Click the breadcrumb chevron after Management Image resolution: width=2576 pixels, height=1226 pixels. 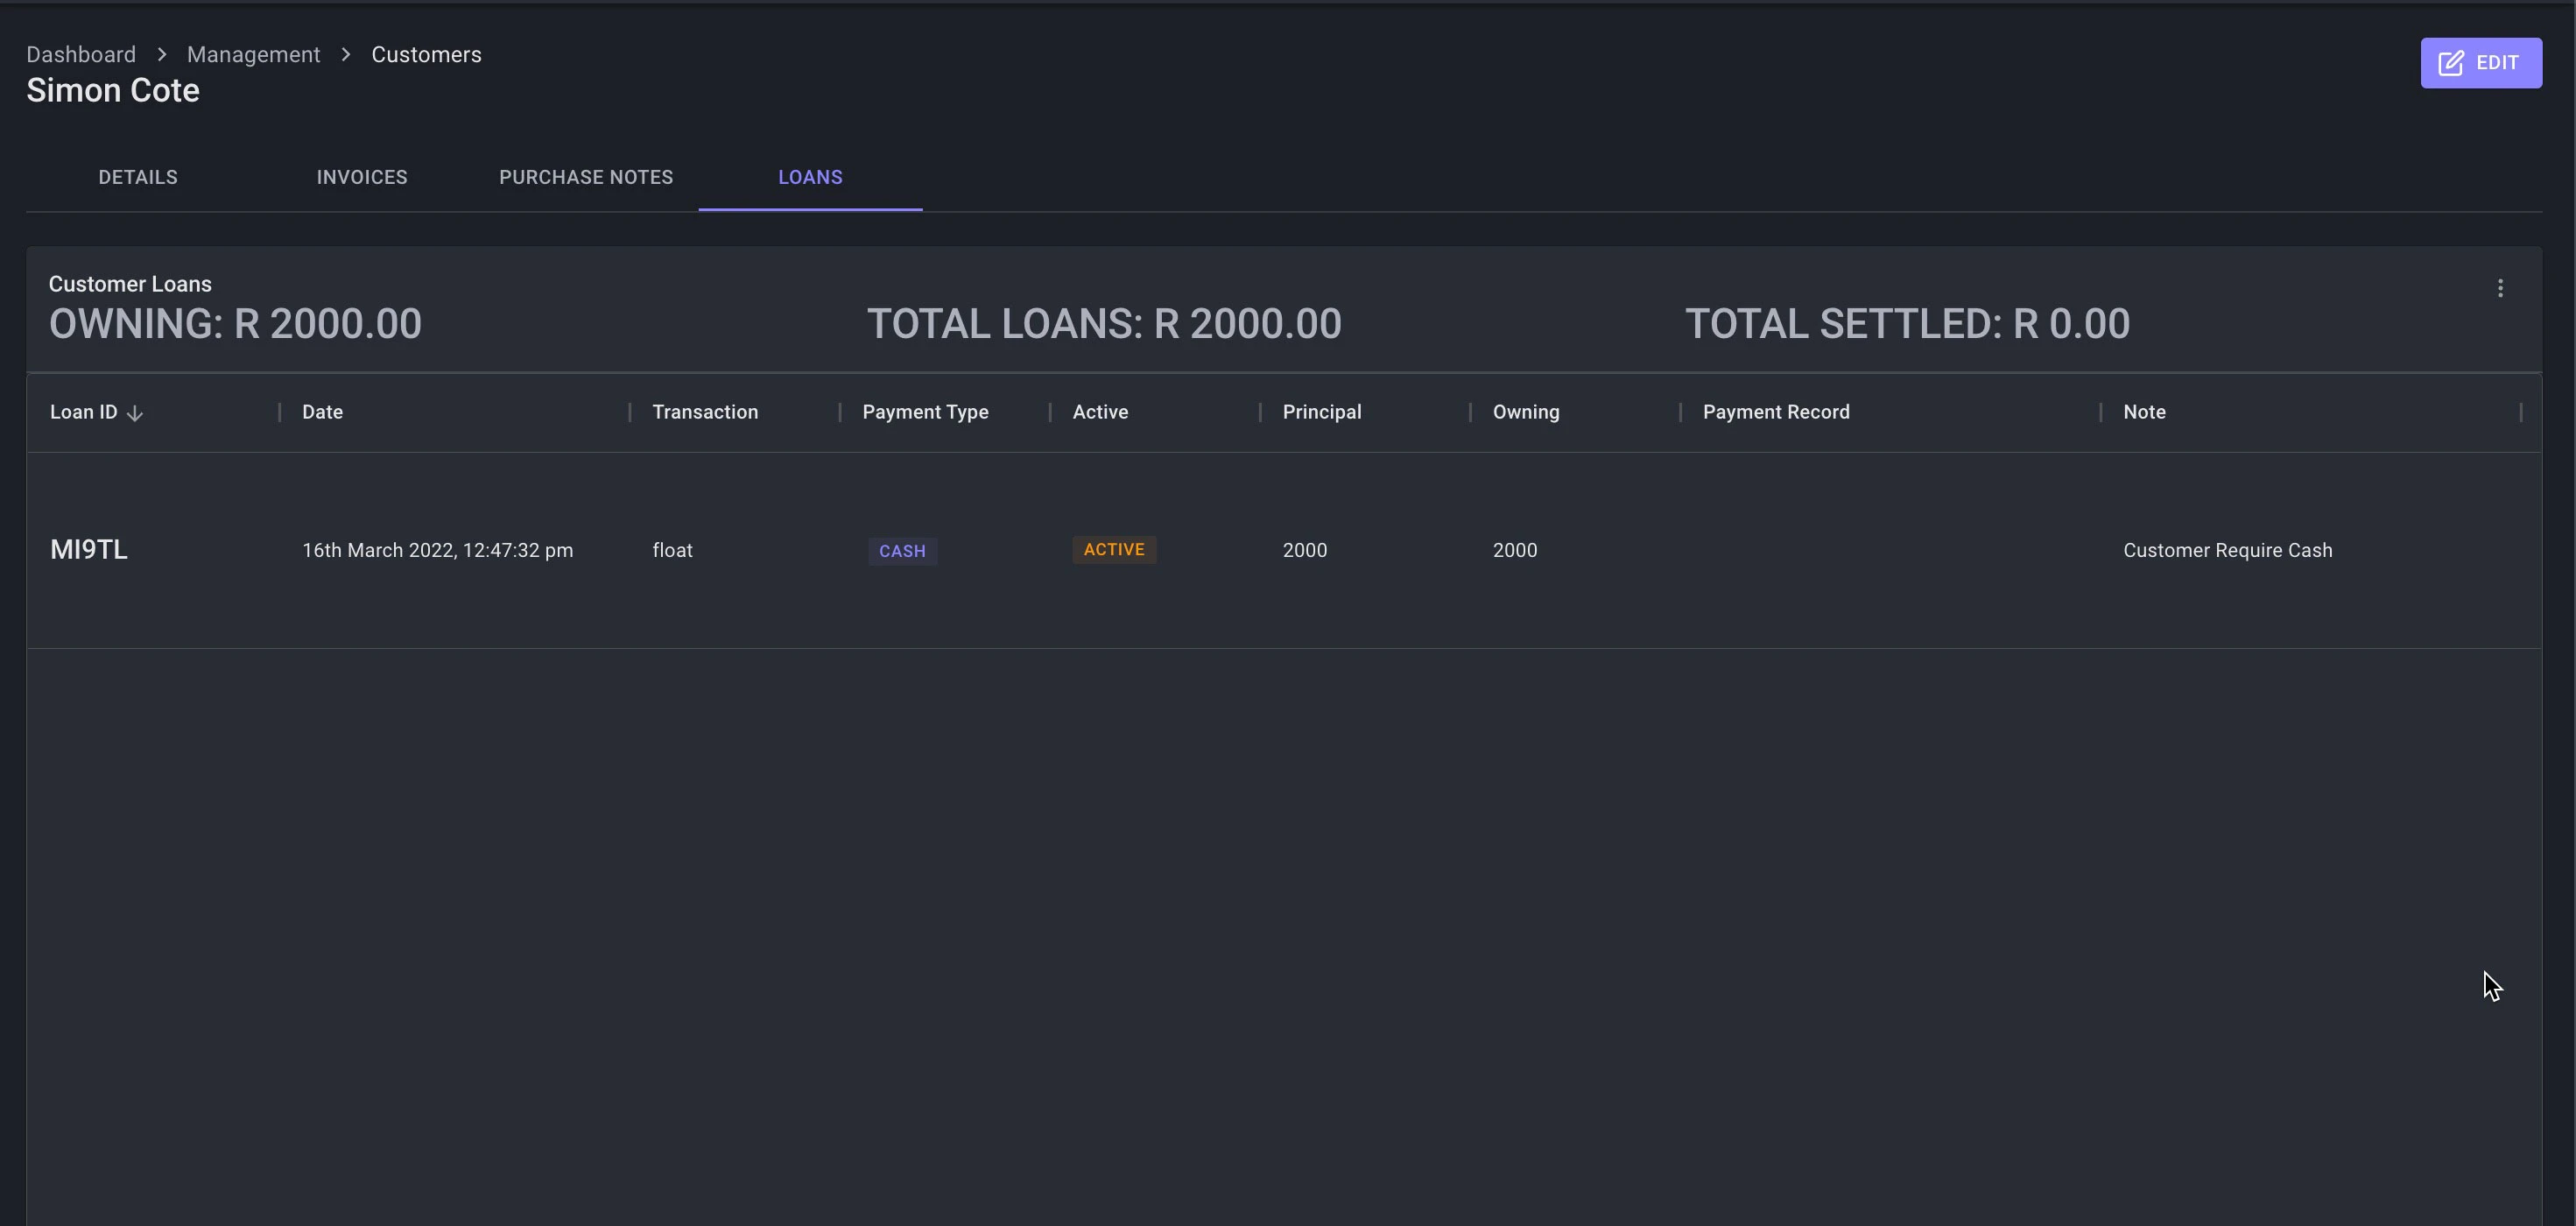pos(346,54)
